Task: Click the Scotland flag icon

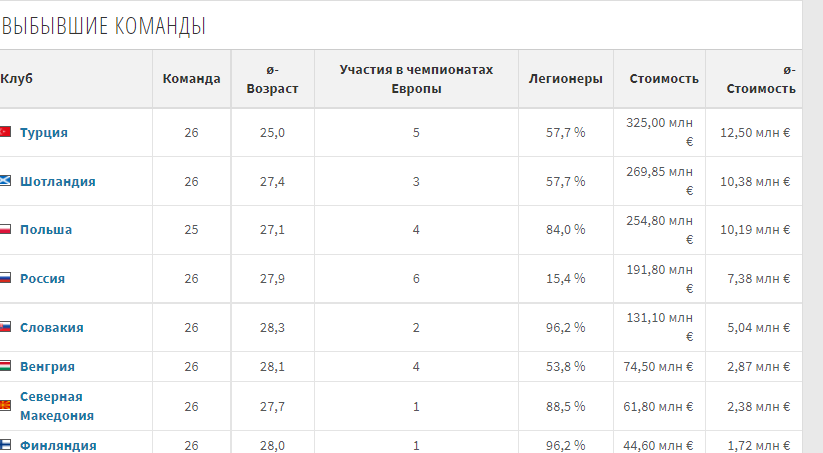Action: pyautogui.click(x=5, y=181)
